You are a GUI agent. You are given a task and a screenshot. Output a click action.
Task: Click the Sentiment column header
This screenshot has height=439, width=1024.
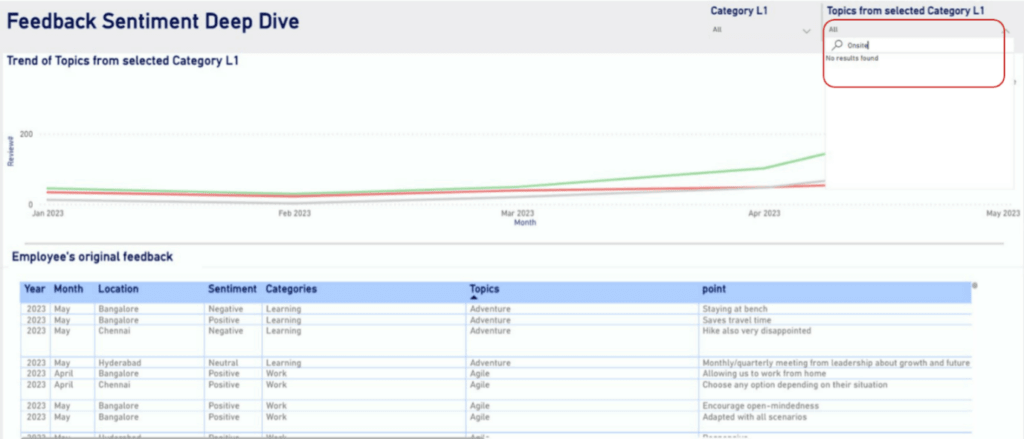tap(231, 289)
